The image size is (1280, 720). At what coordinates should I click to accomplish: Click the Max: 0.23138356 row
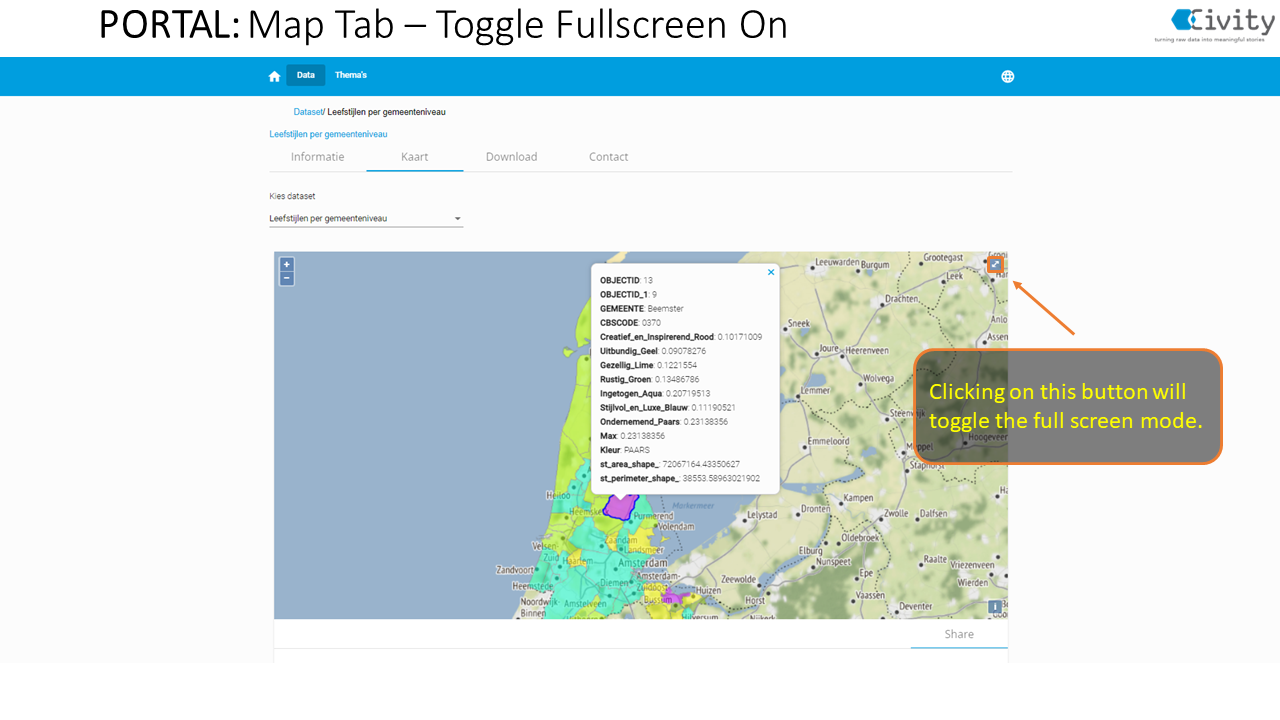coord(633,436)
